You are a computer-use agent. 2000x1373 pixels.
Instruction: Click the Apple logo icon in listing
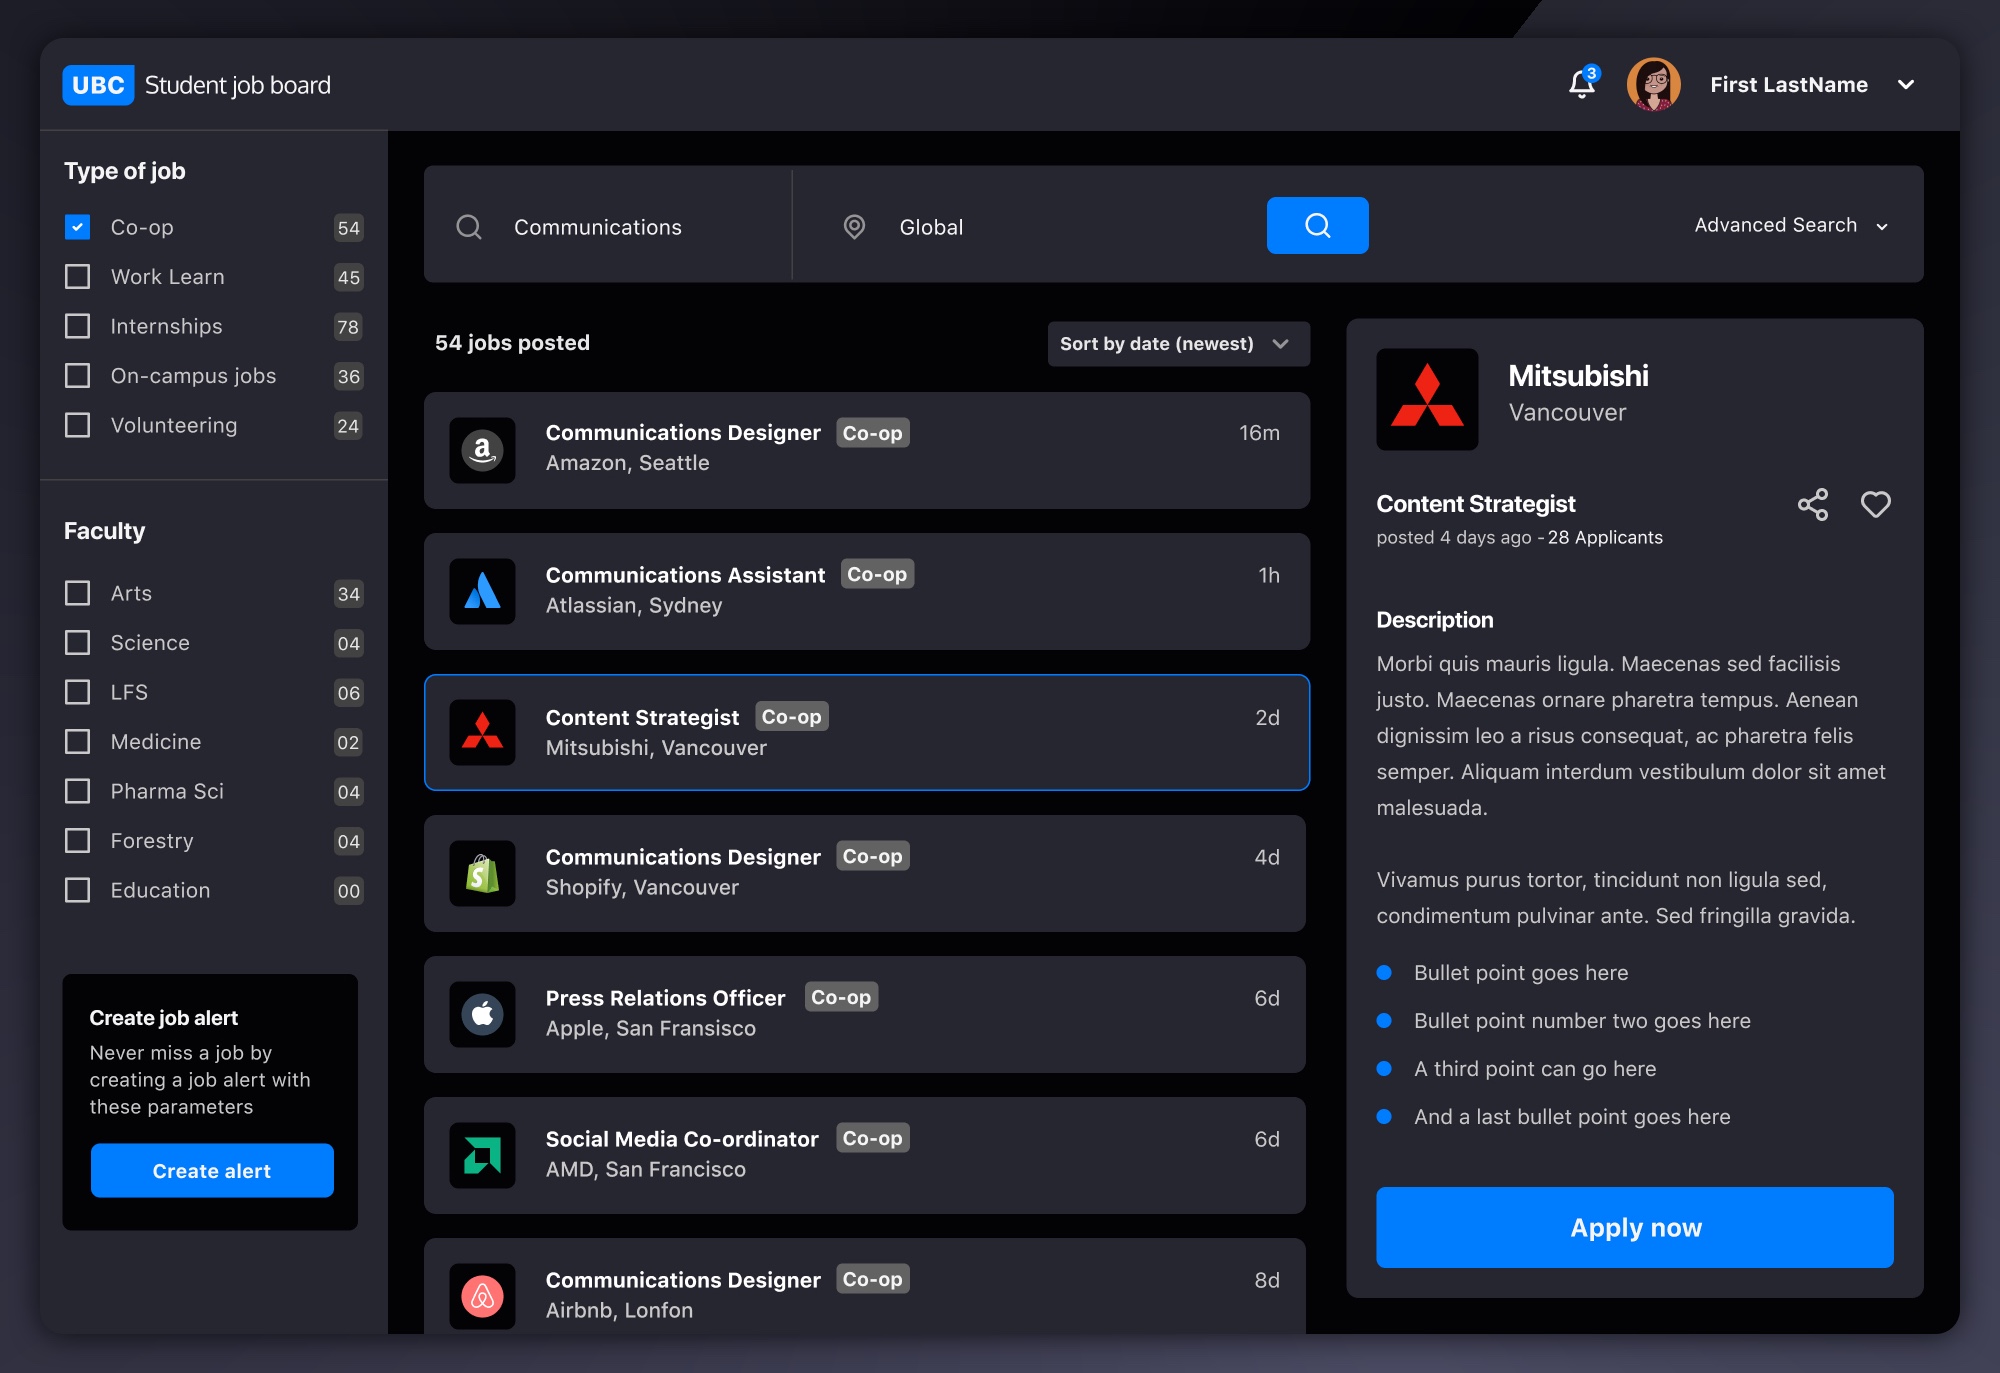click(x=483, y=1013)
